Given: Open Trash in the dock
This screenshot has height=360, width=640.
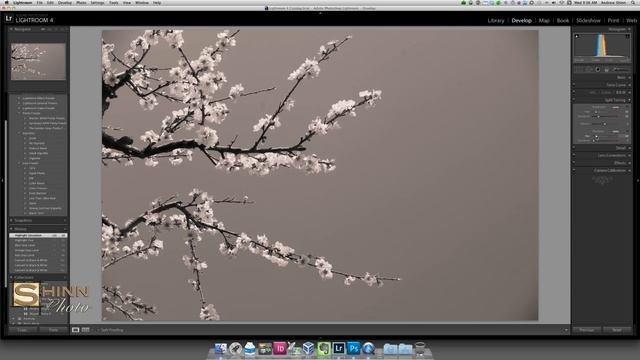Looking at the screenshot, I should [420, 349].
